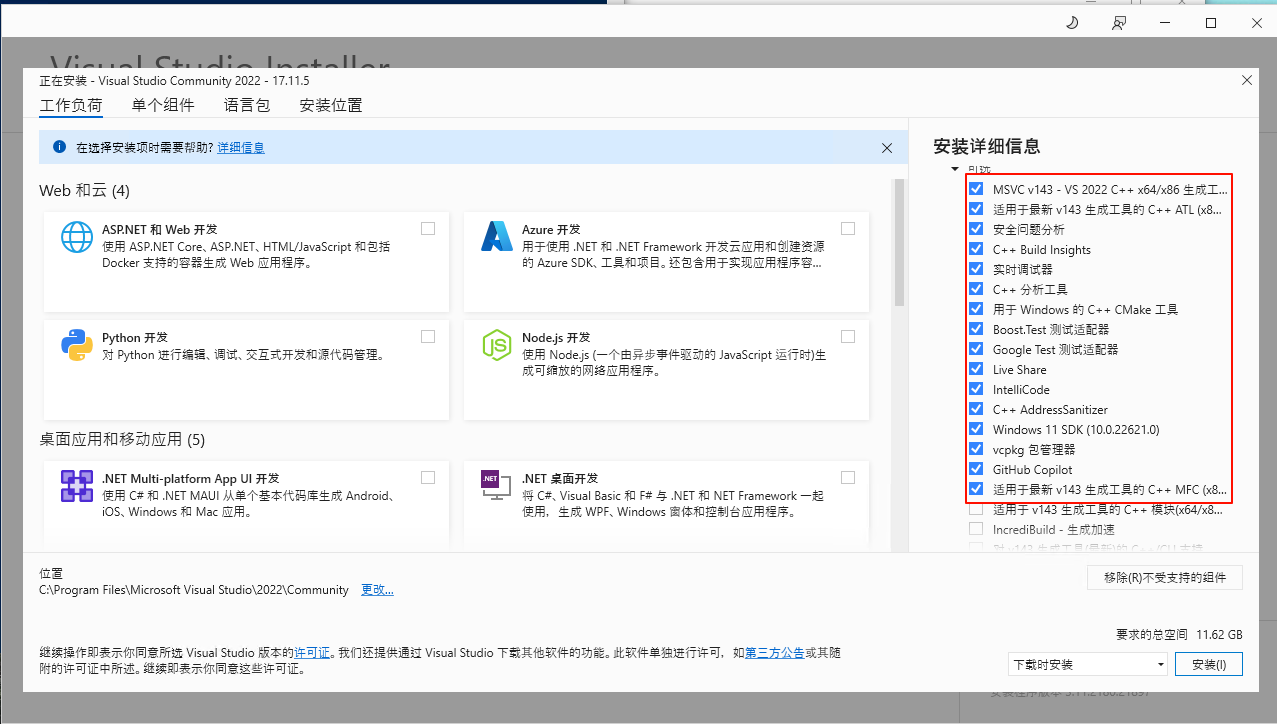1277x724 pixels.
Task: Click the Azure development logo icon
Action: pos(497,237)
